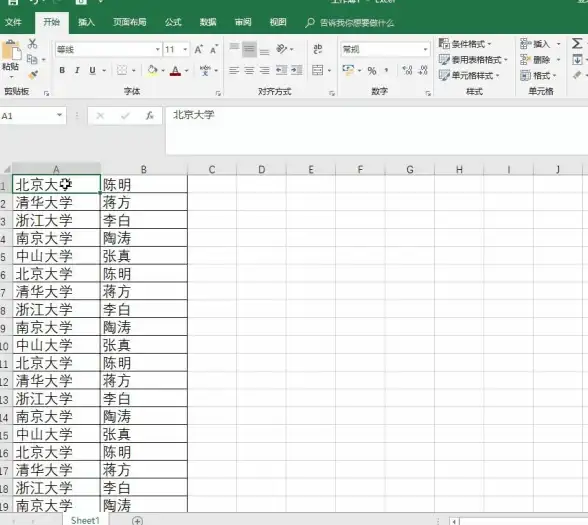Select the Sheet1 tab
This screenshot has width=588, height=525.
(85, 520)
